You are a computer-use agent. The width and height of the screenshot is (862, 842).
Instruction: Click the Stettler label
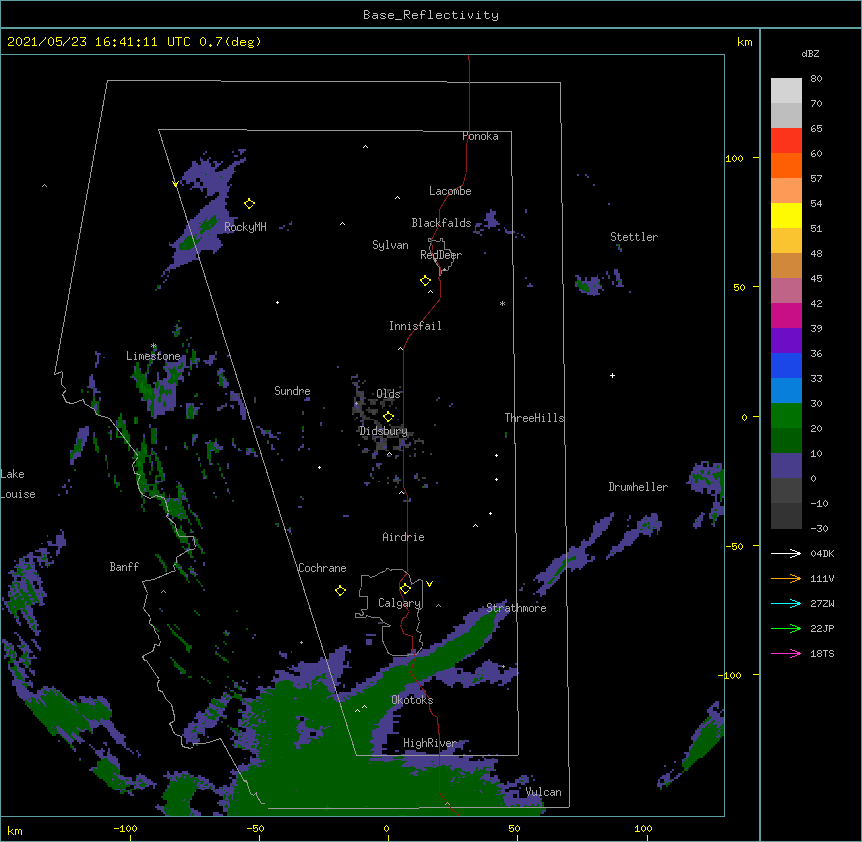coord(634,237)
